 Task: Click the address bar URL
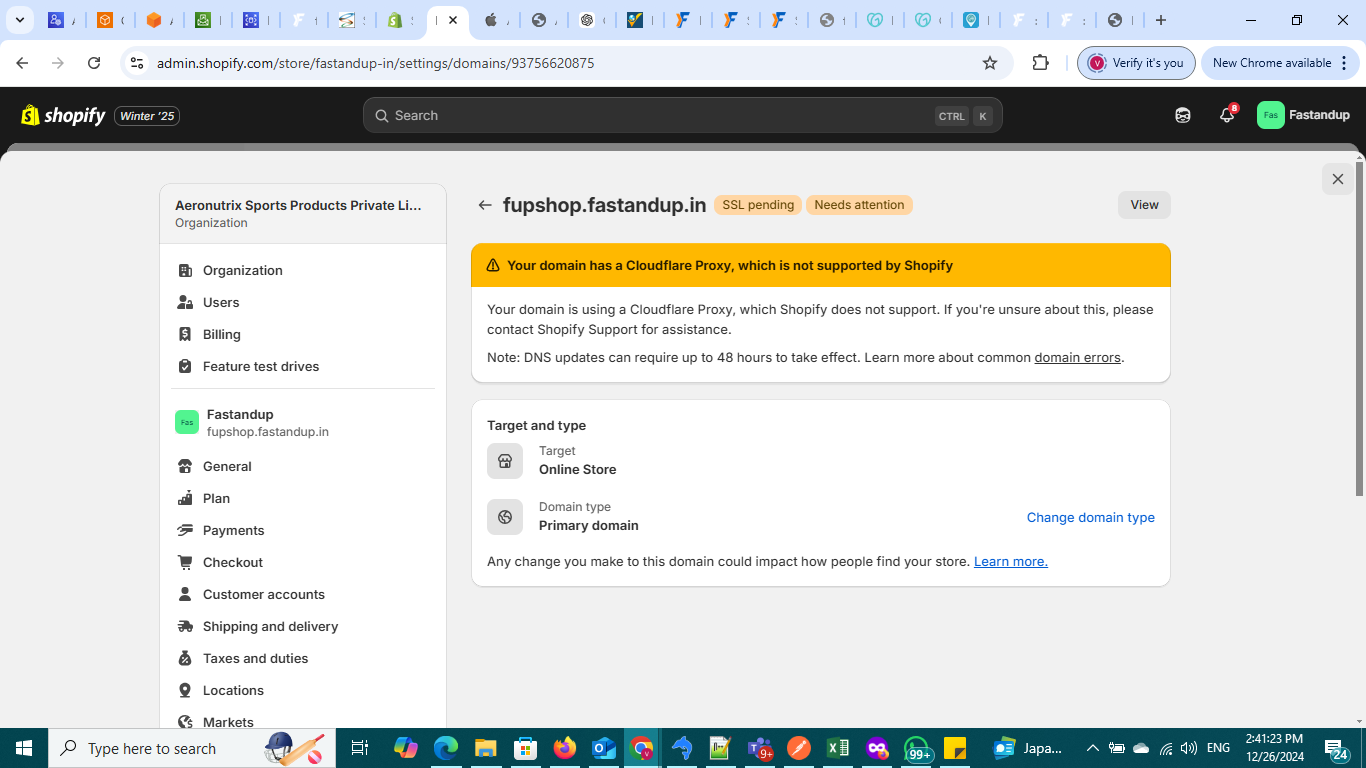tap(376, 63)
